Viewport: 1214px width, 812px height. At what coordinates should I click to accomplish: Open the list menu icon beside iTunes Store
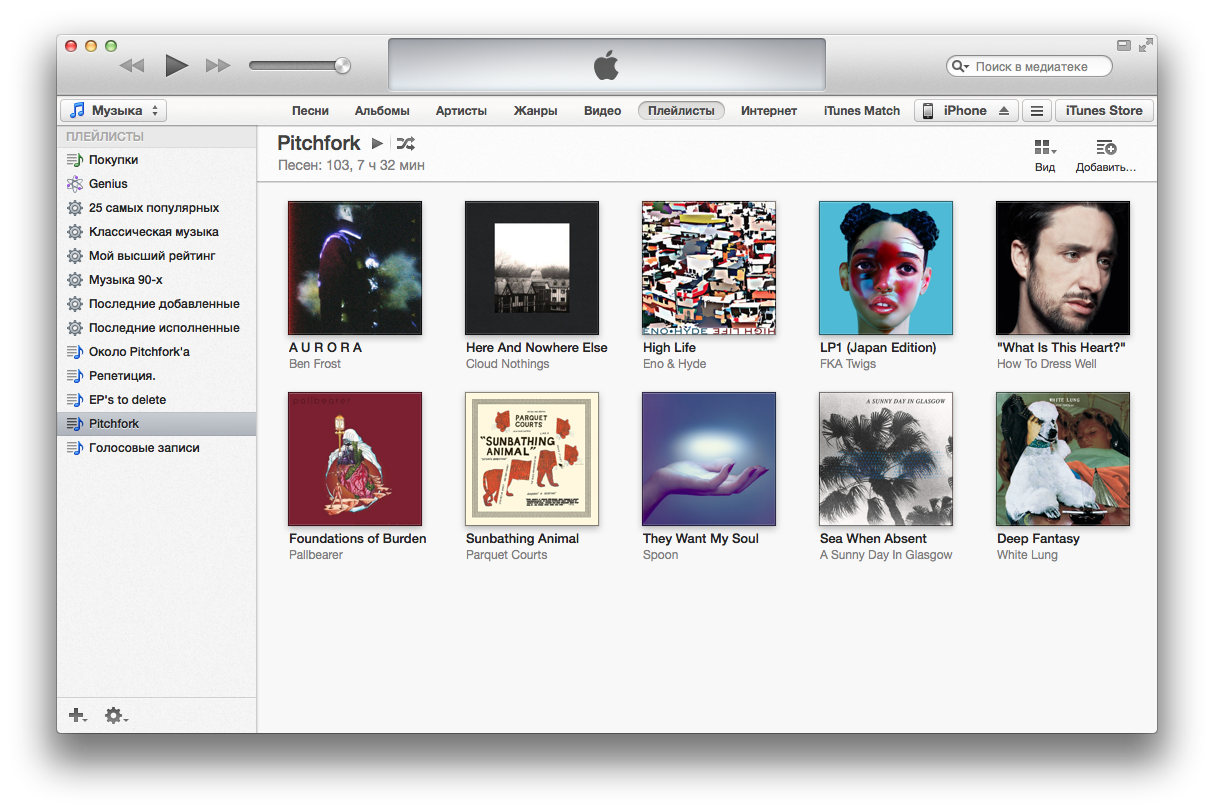coord(1037,111)
